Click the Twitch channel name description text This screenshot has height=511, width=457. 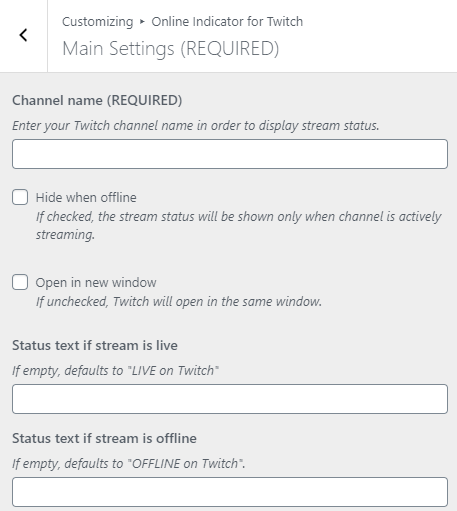click(196, 126)
